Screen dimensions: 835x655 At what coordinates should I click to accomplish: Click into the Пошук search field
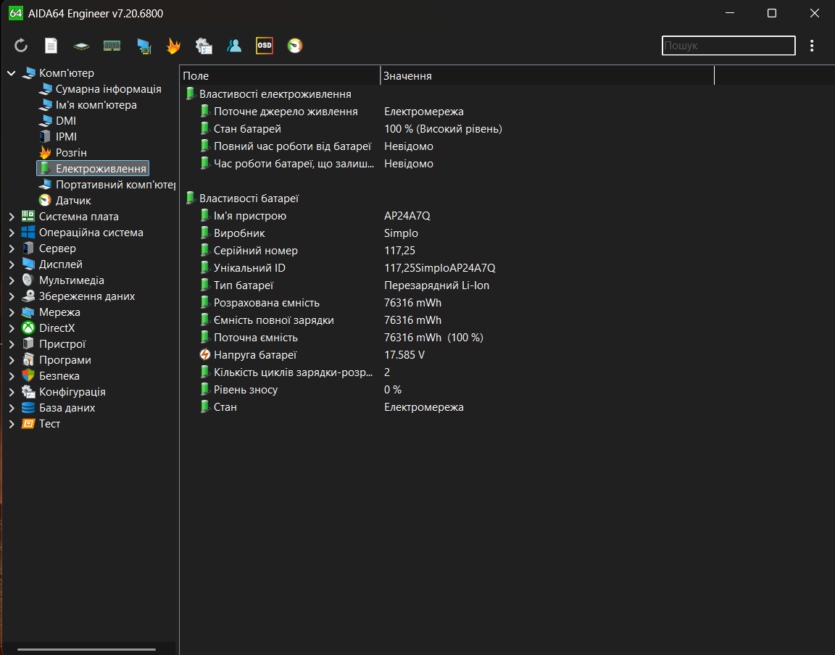click(x=728, y=46)
